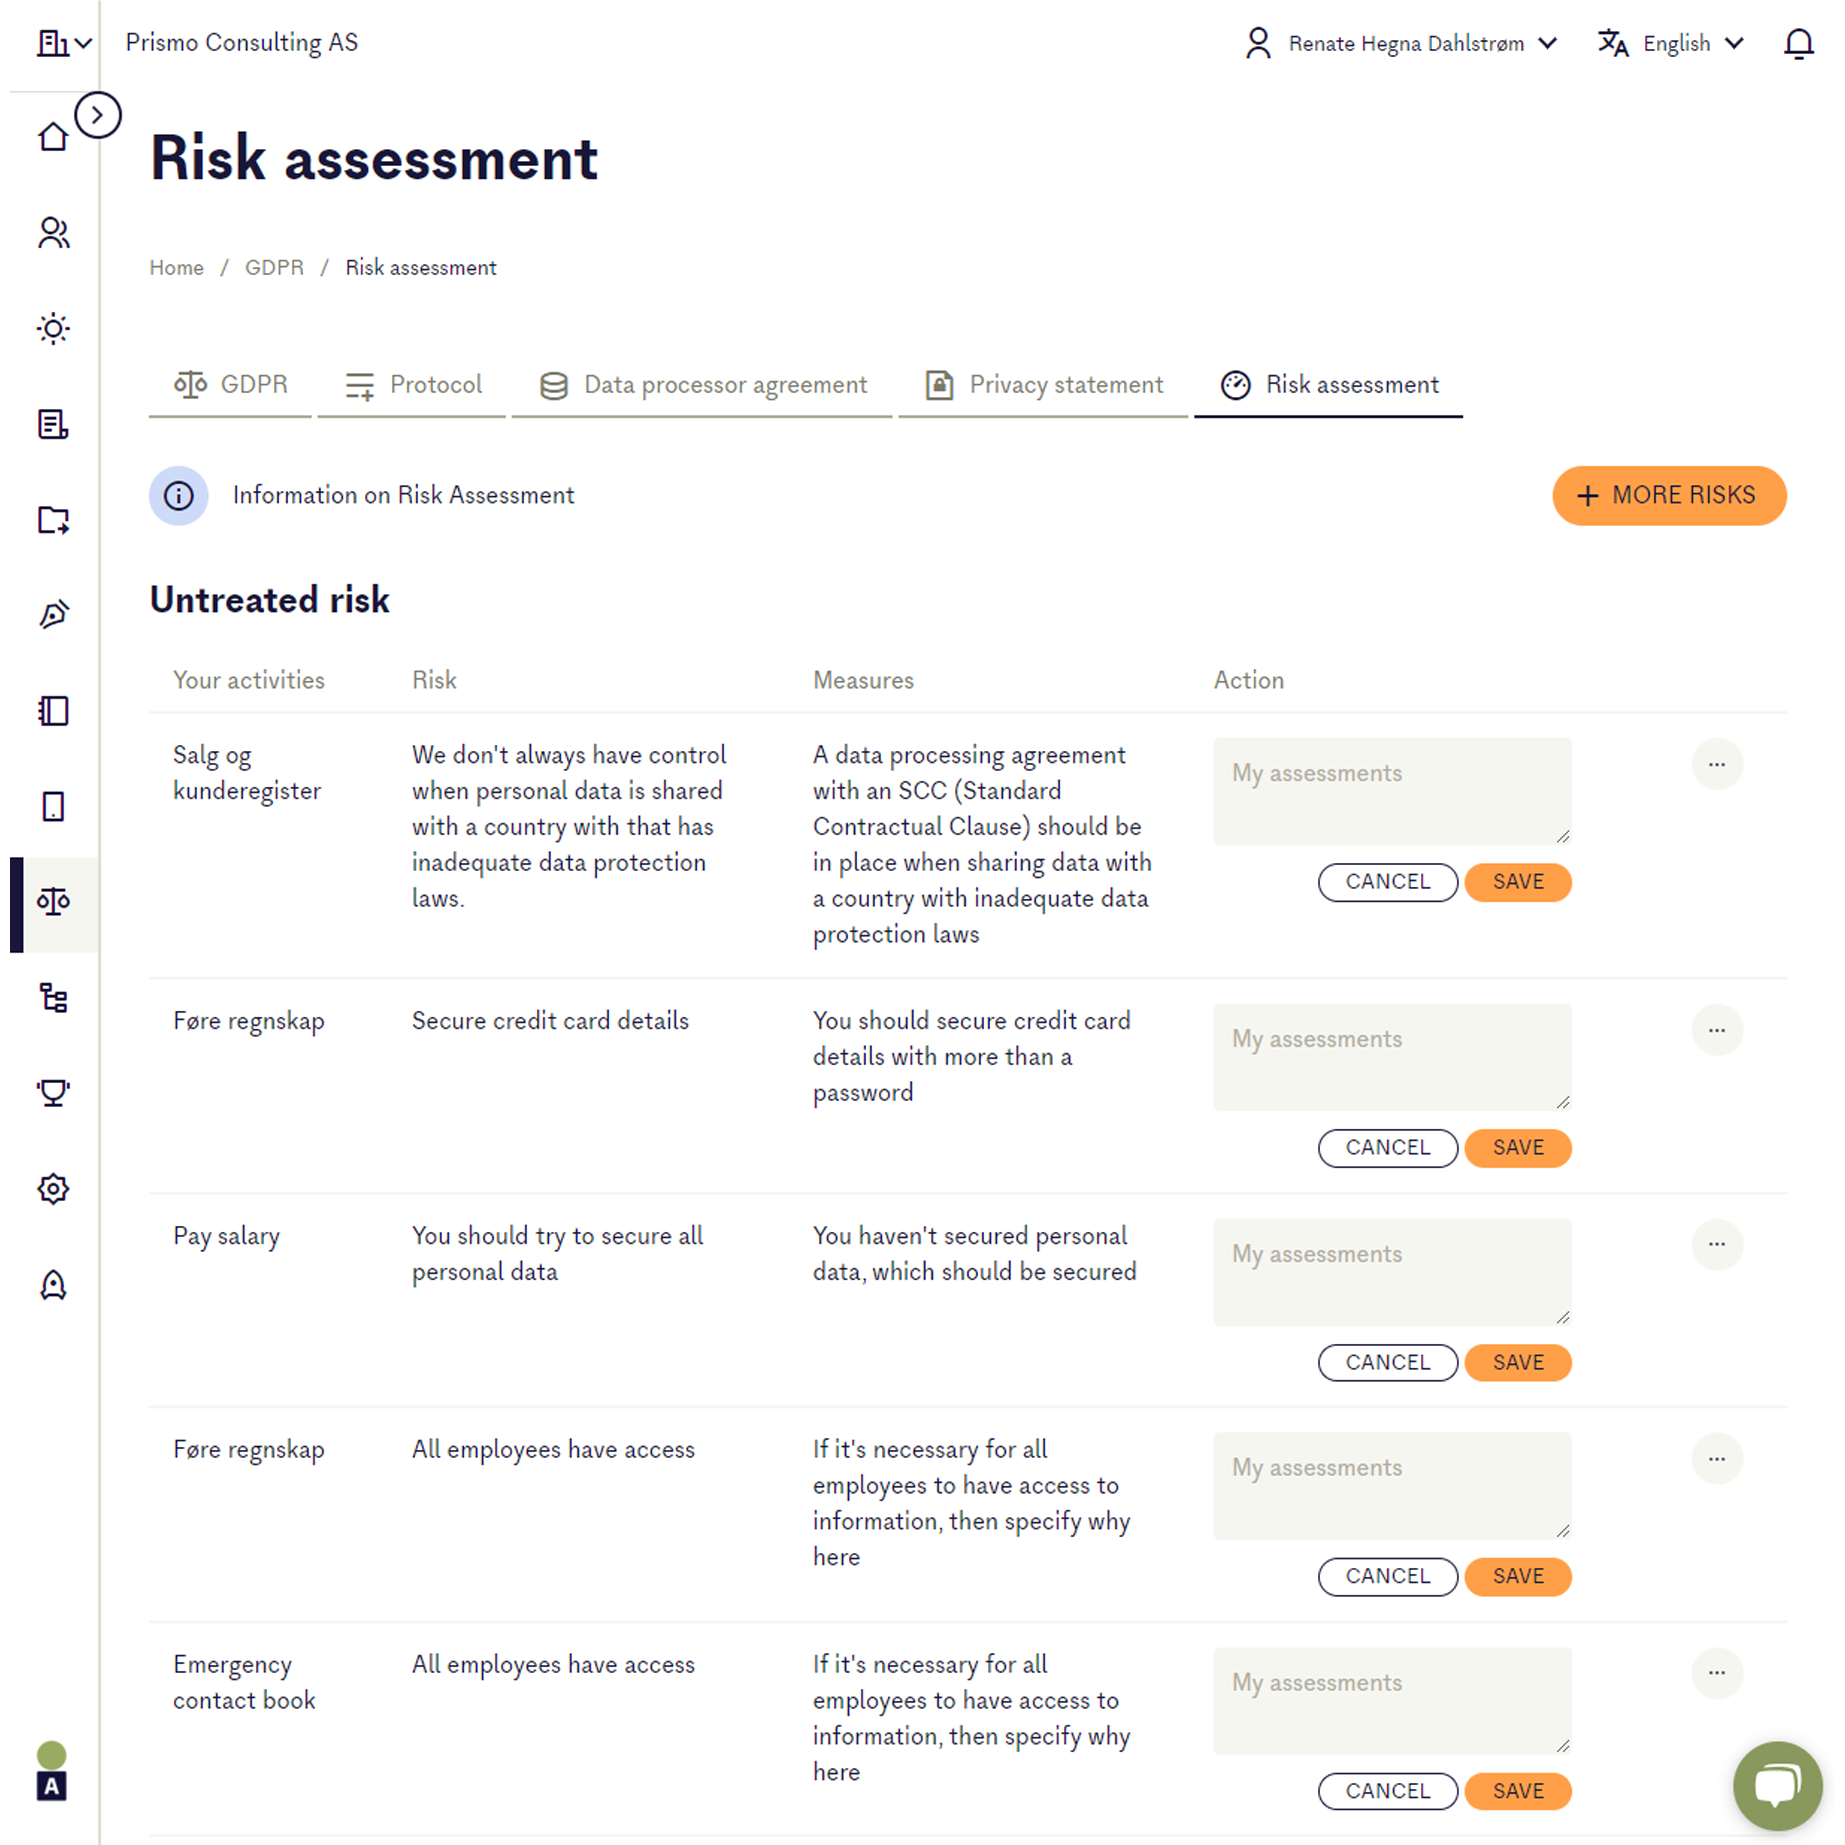
Task: Click the MORE RISKS button
Action: pos(1668,495)
